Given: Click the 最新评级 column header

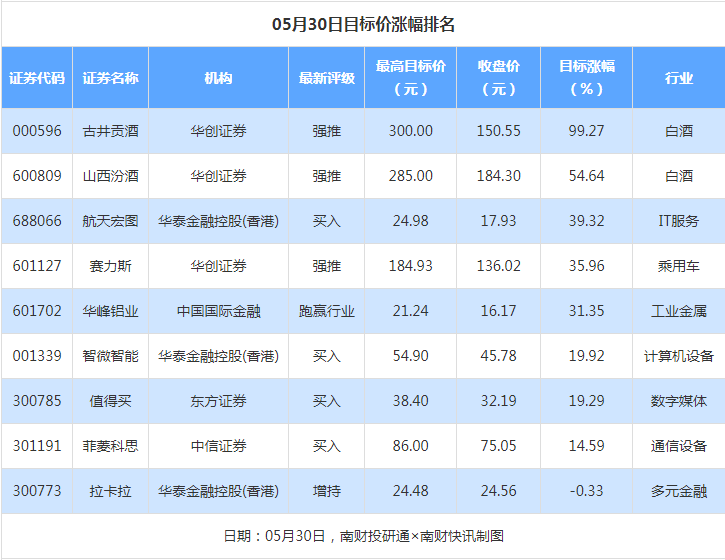Looking at the screenshot, I should tap(326, 78).
